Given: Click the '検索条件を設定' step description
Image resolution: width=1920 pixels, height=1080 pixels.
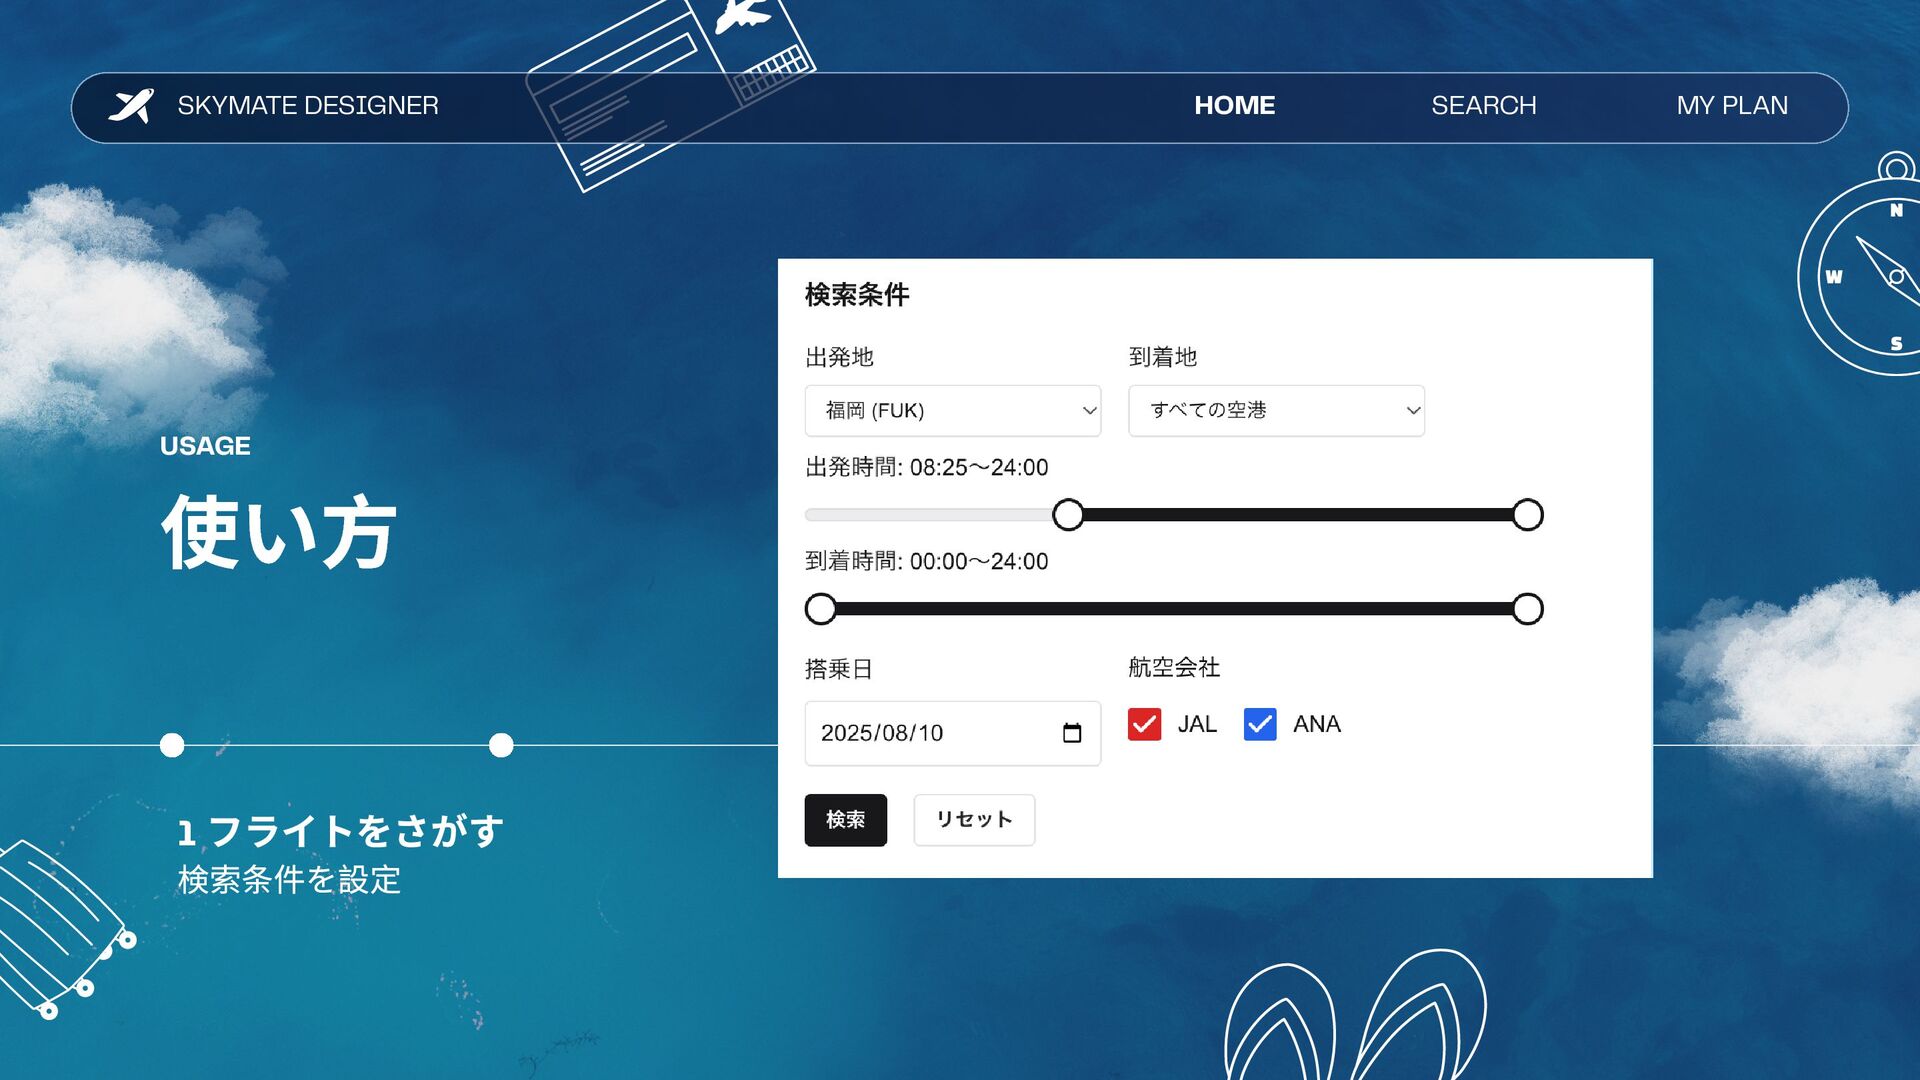Looking at the screenshot, I should coord(289,880).
